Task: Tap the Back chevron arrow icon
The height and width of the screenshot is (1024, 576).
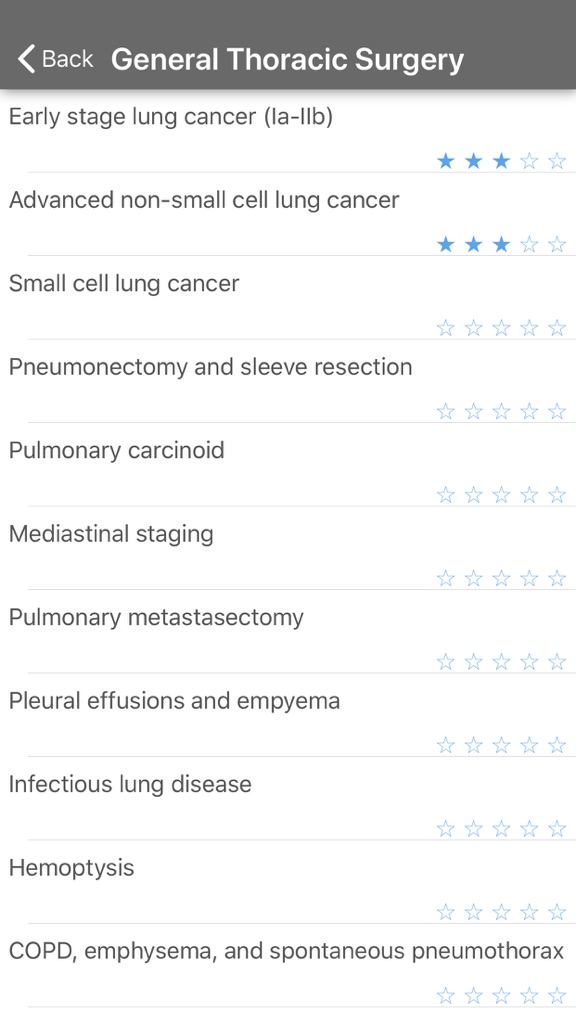Action: pyautogui.click(x=26, y=59)
